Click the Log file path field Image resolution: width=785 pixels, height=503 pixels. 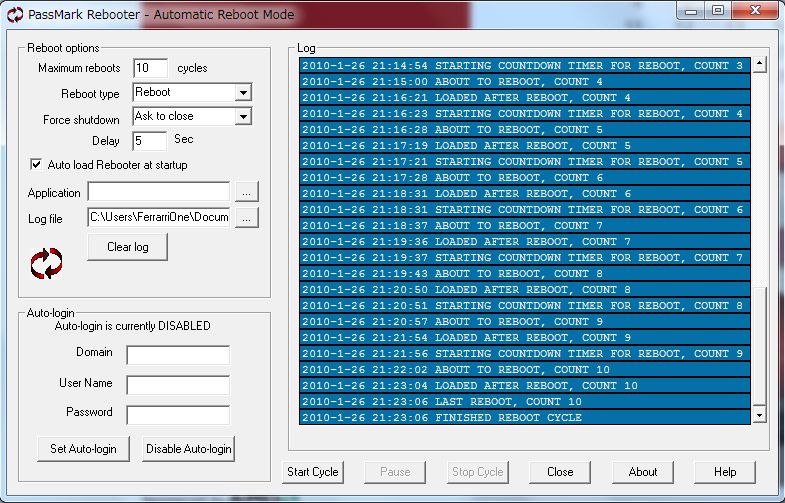159,217
